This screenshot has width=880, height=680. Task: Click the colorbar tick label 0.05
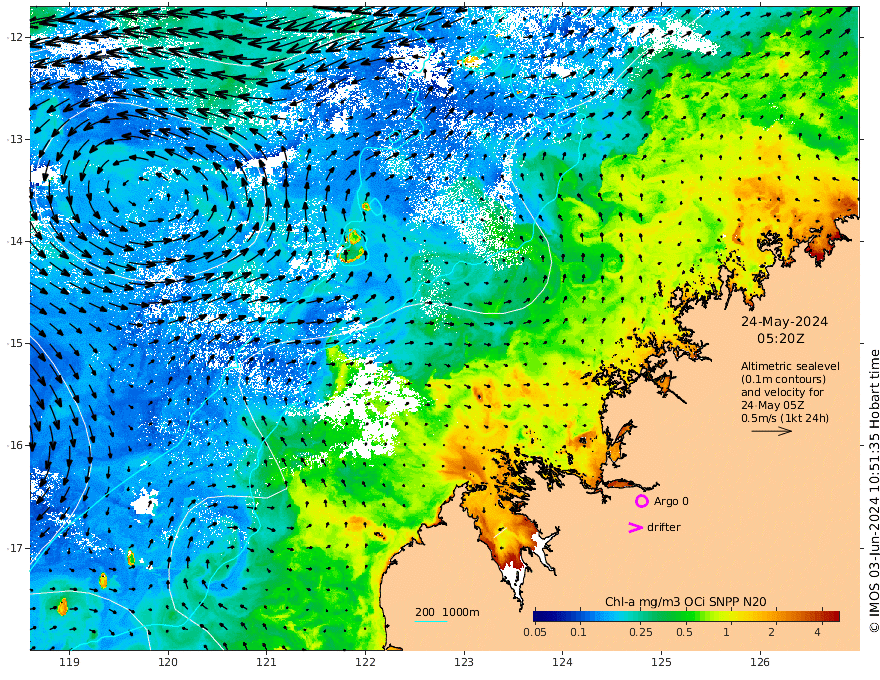[x=535, y=632]
